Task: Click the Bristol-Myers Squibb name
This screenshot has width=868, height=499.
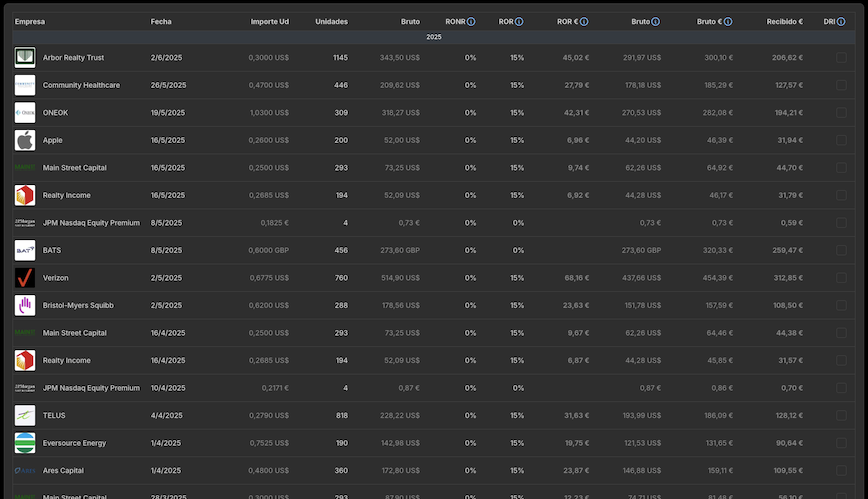Action: [78, 305]
